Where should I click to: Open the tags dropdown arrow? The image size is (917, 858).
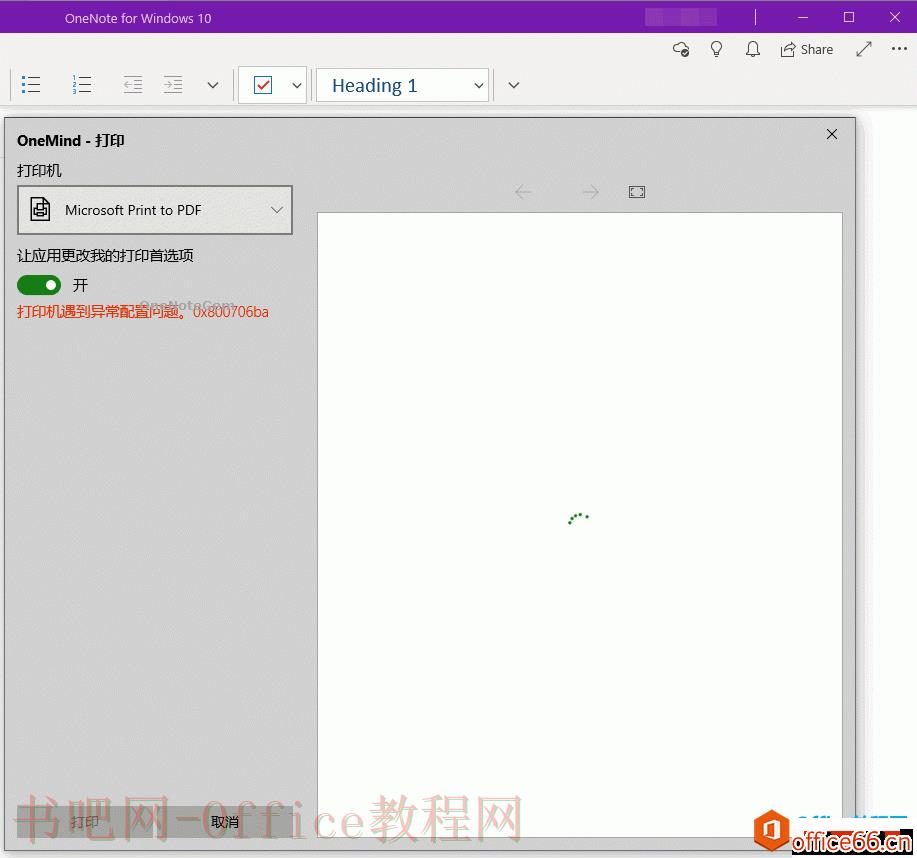pos(297,86)
